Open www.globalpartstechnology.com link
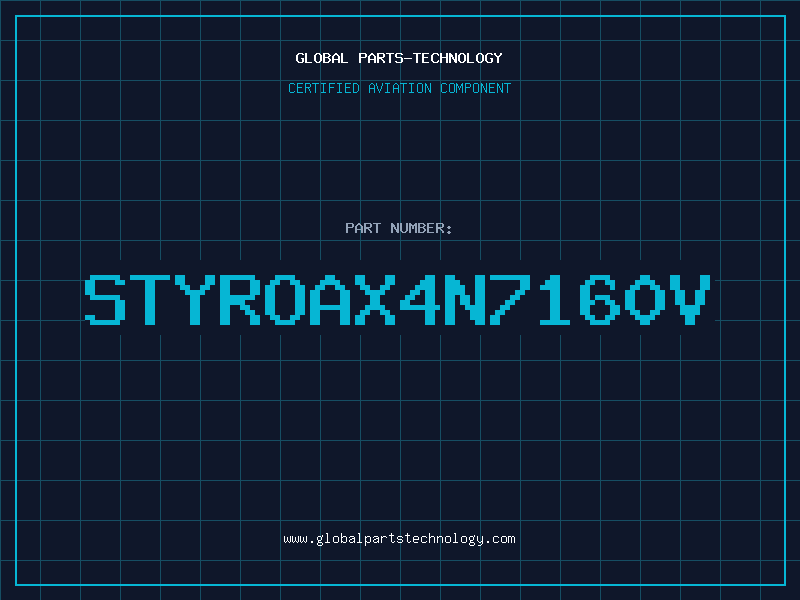Viewport: 800px width, 600px height. click(x=399, y=539)
